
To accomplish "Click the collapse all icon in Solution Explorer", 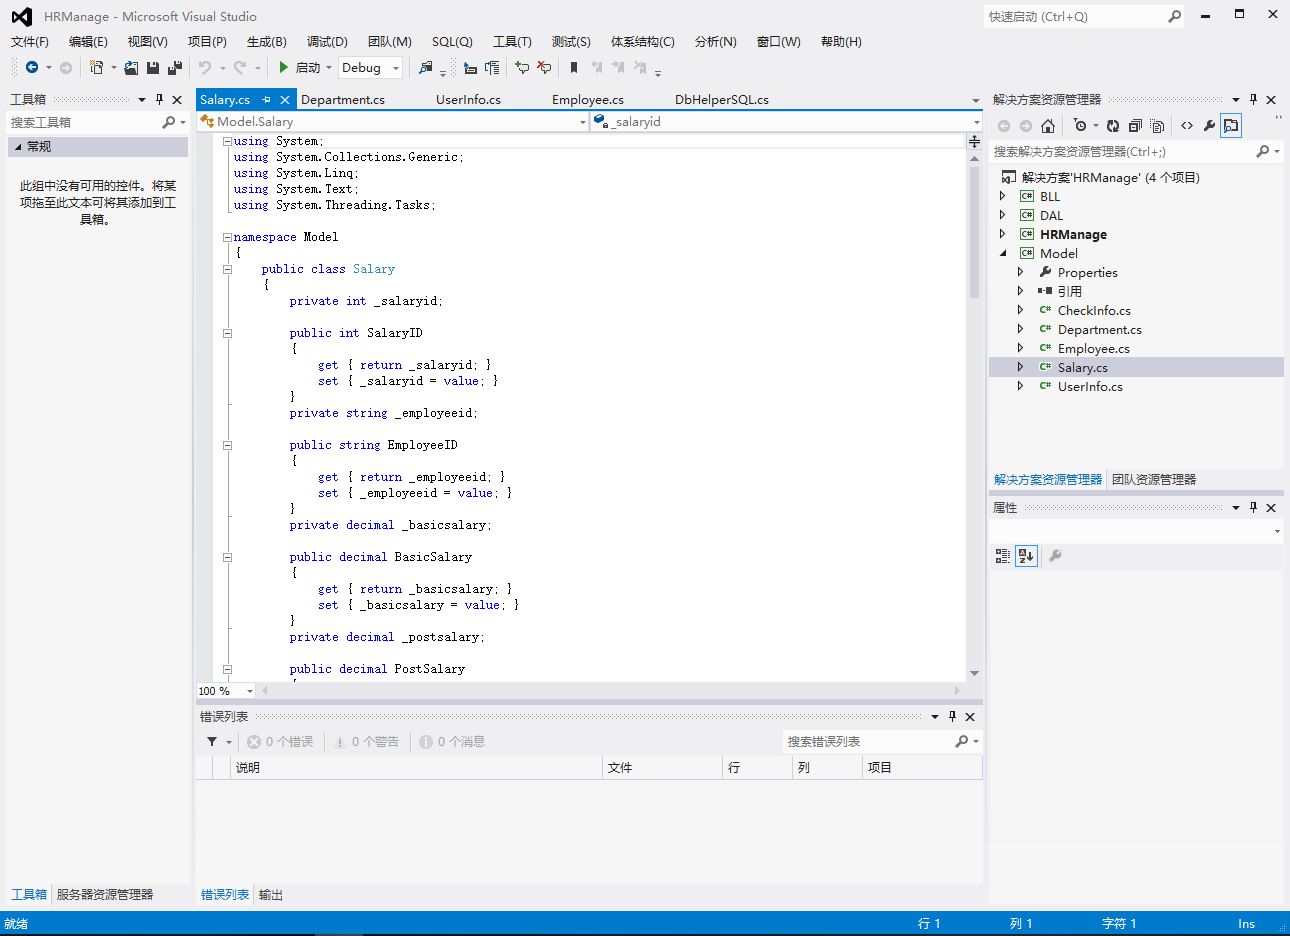I will pos(1135,126).
